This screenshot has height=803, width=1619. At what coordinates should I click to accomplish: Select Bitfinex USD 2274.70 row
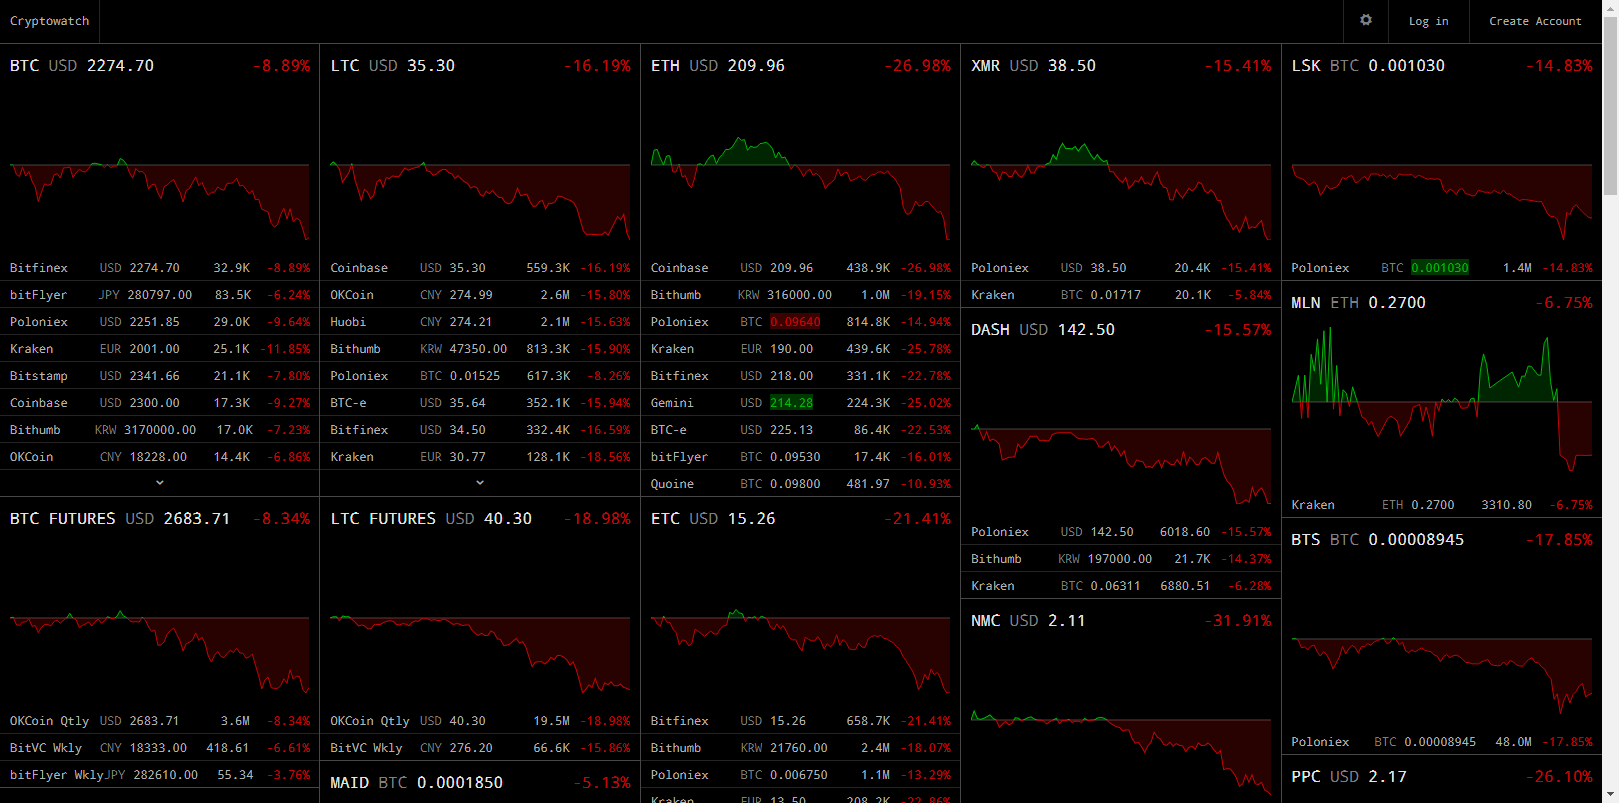click(160, 268)
